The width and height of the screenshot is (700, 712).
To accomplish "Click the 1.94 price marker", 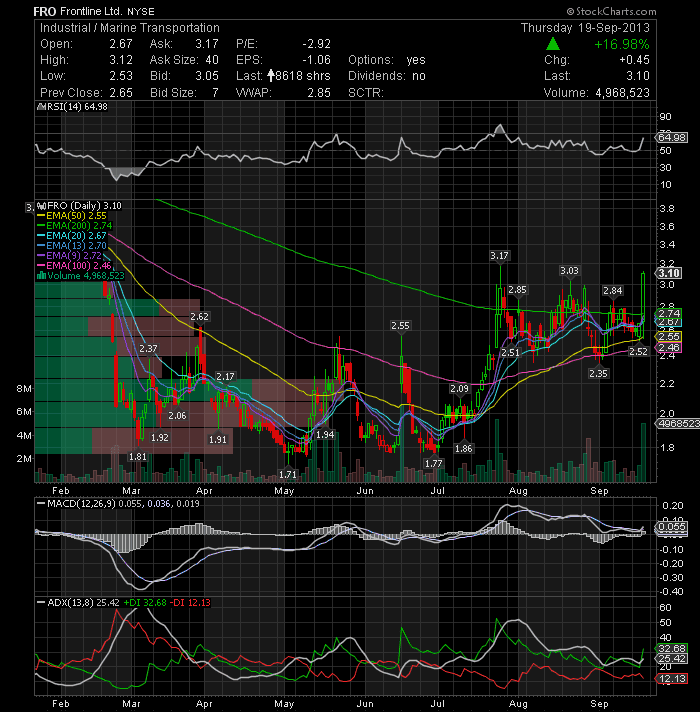I will pyautogui.click(x=325, y=434).
